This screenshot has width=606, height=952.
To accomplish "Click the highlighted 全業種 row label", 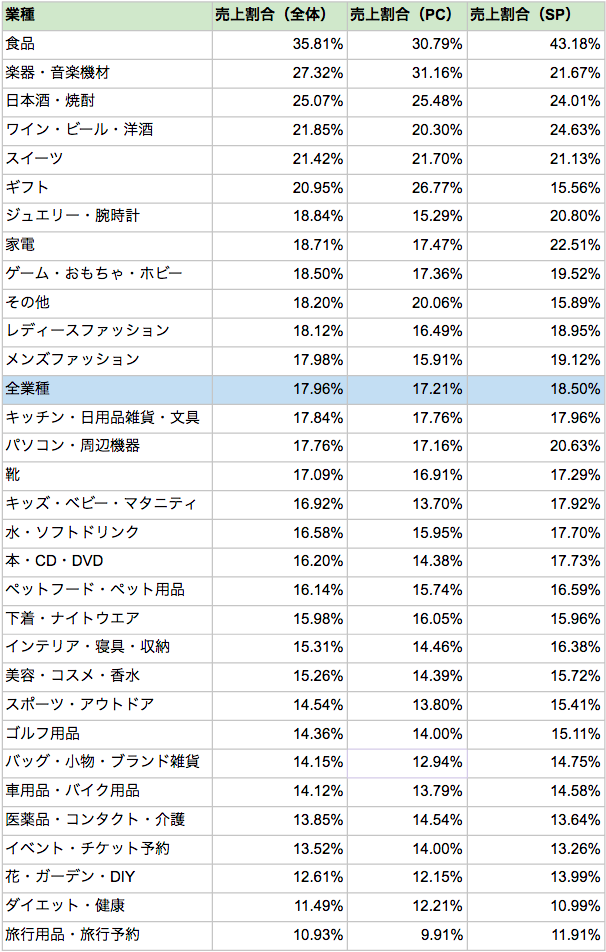I will click(107, 389).
